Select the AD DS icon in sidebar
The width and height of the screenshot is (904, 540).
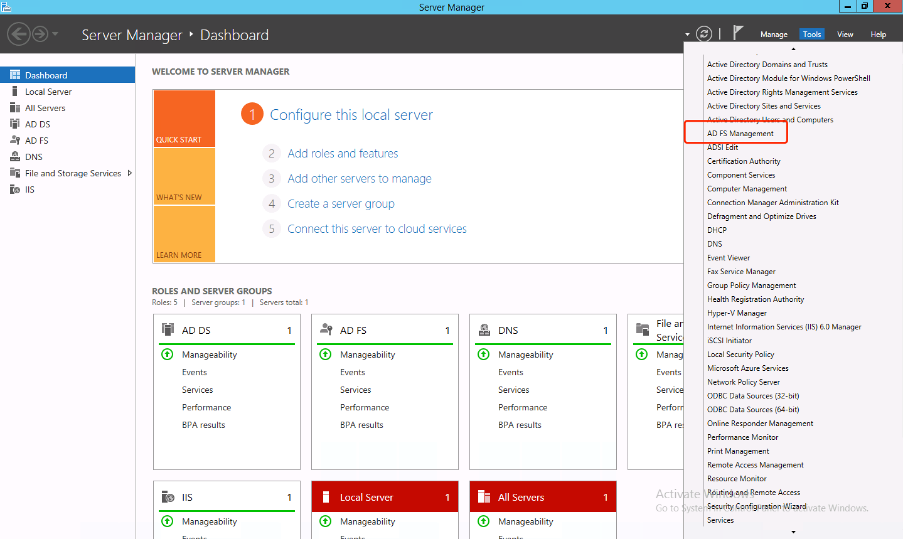pyautogui.click(x=14, y=124)
